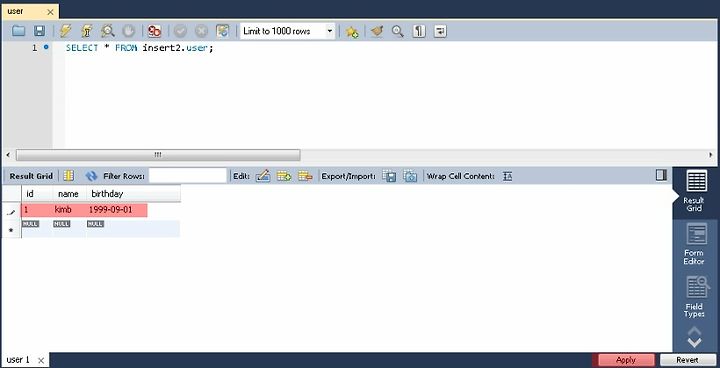
Task: Beautify query with broom icon
Action: pos(377,31)
